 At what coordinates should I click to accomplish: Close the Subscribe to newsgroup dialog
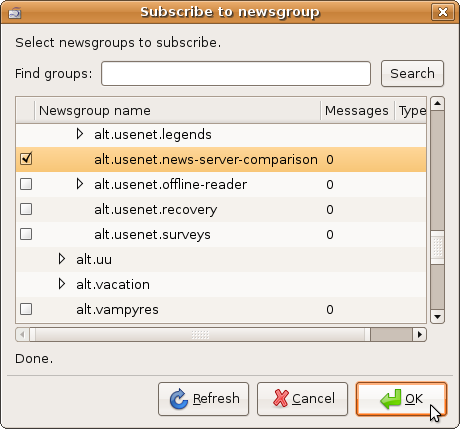(x=443, y=12)
